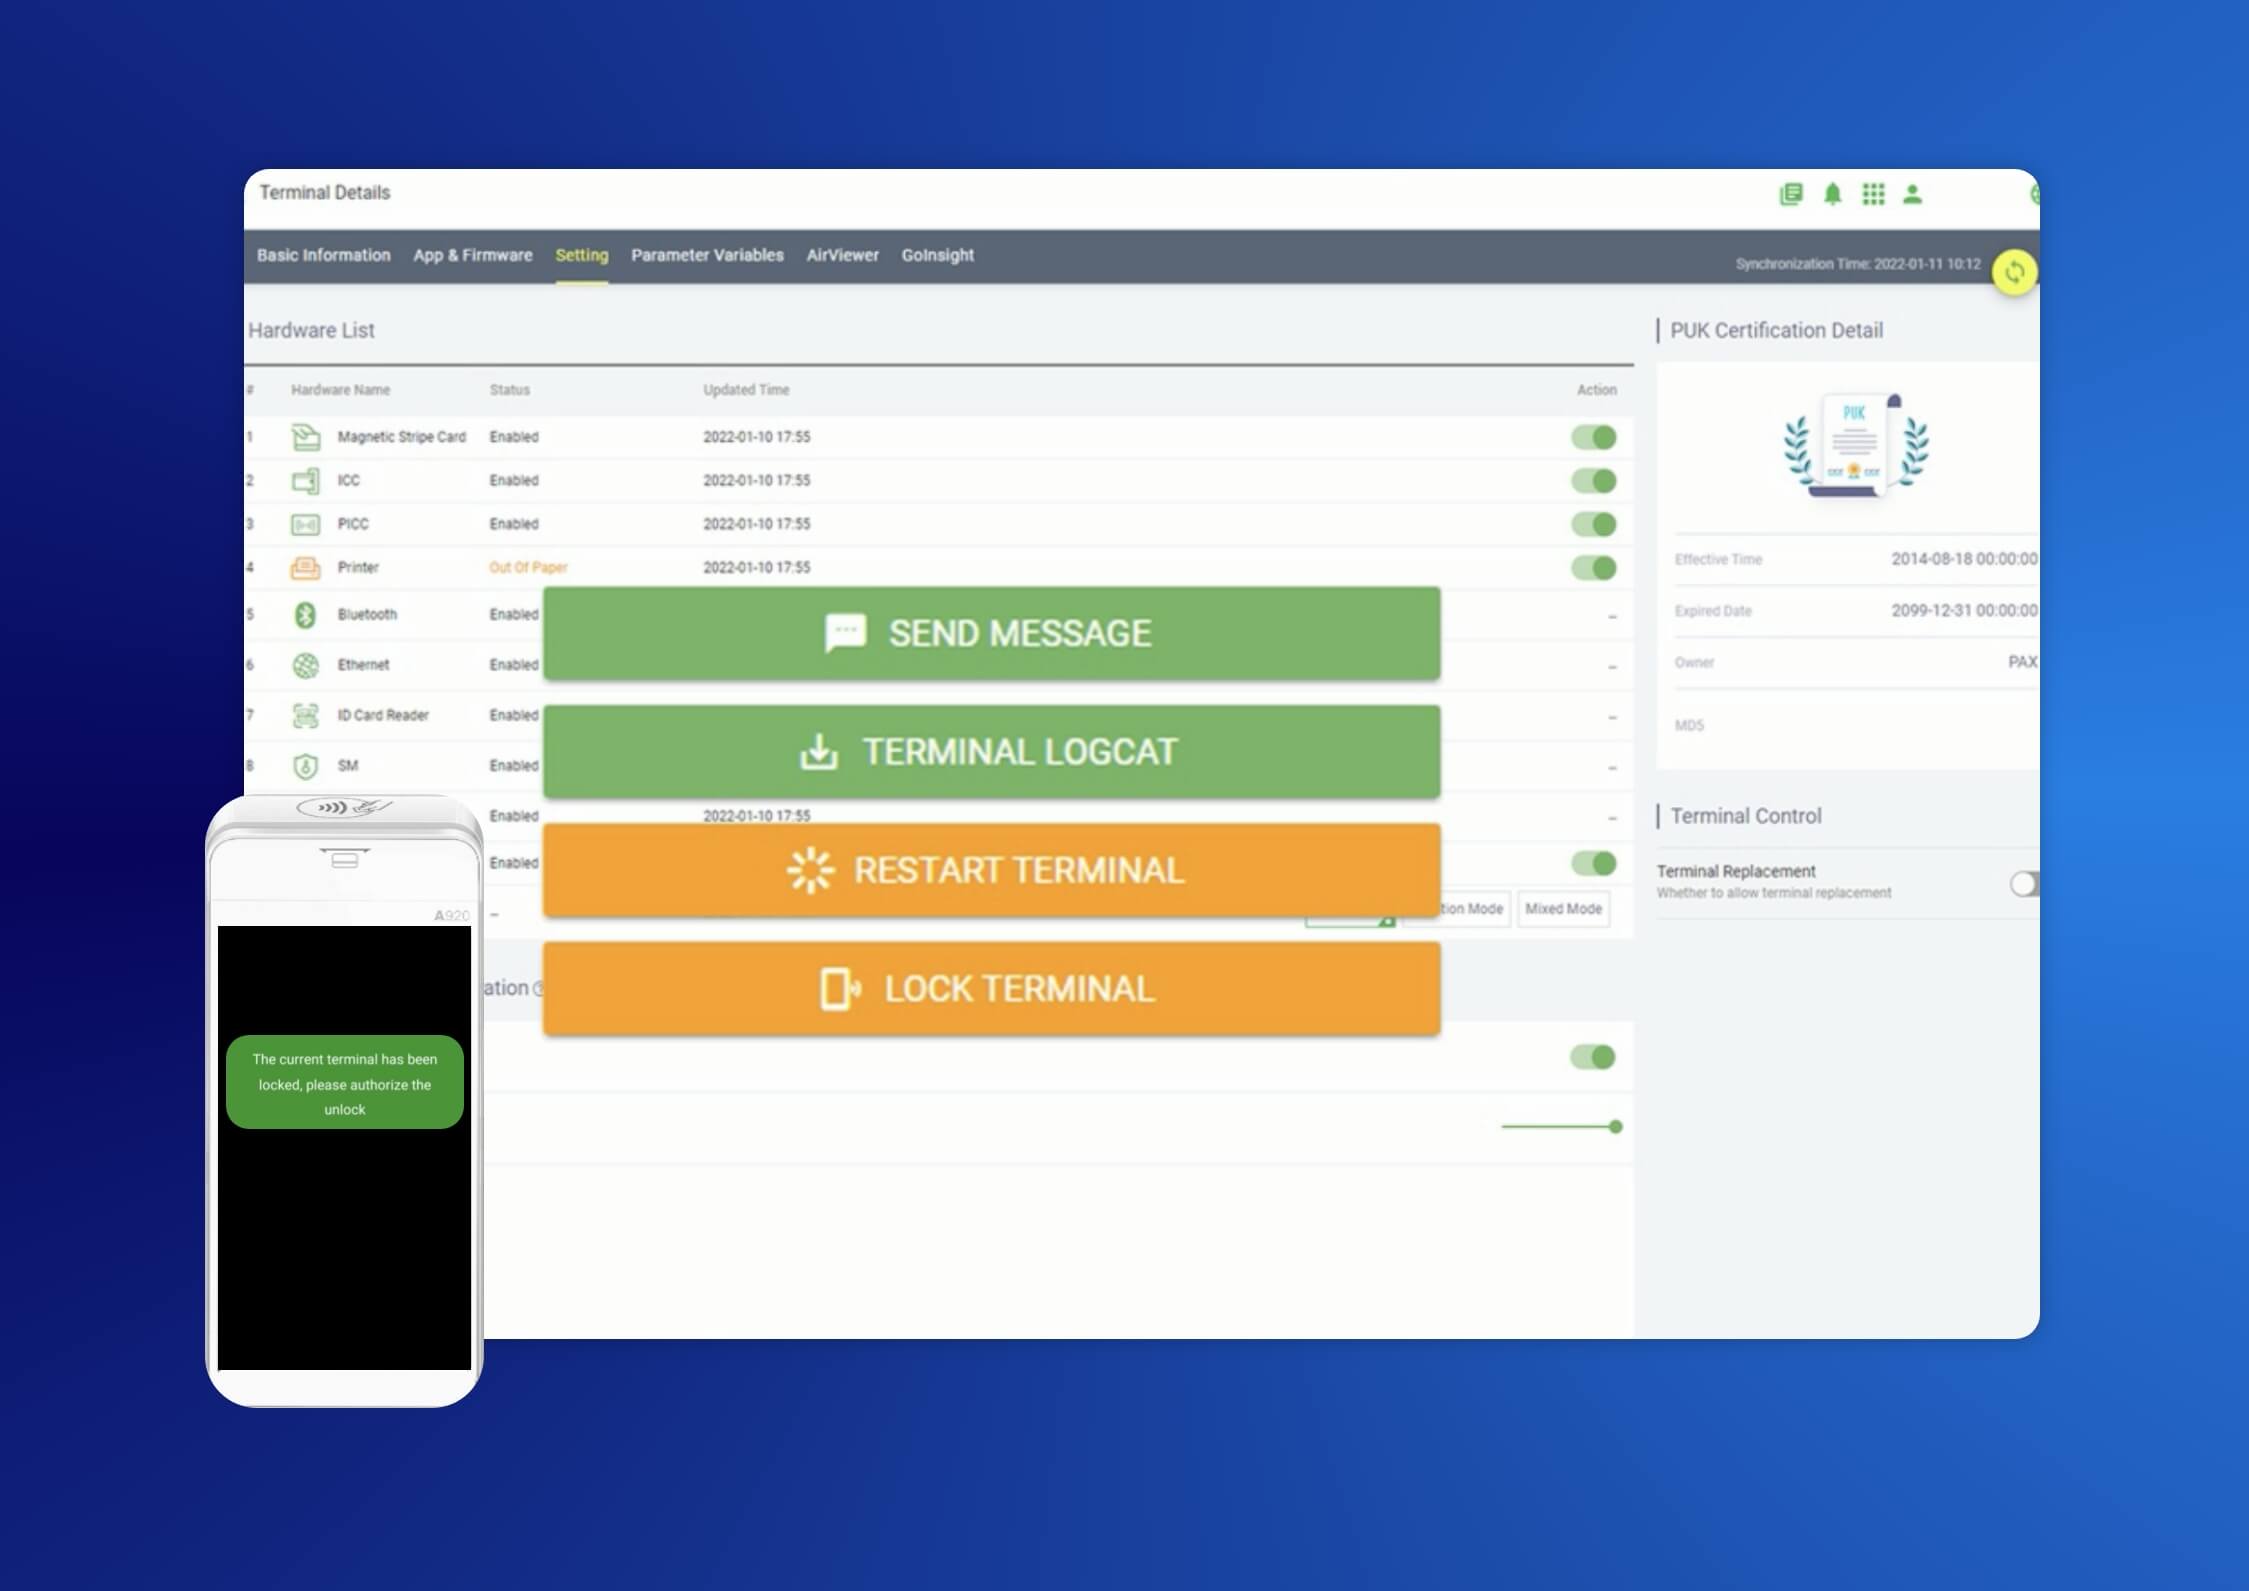The width and height of the screenshot is (2249, 1591).
Task: Switch to Basic Information tab
Action: (x=323, y=255)
